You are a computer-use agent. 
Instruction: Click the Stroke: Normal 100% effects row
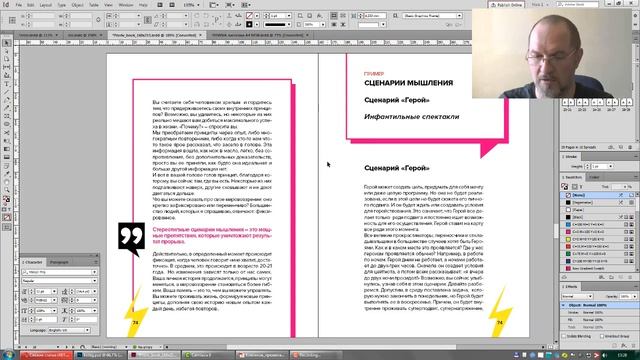(598, 313)
